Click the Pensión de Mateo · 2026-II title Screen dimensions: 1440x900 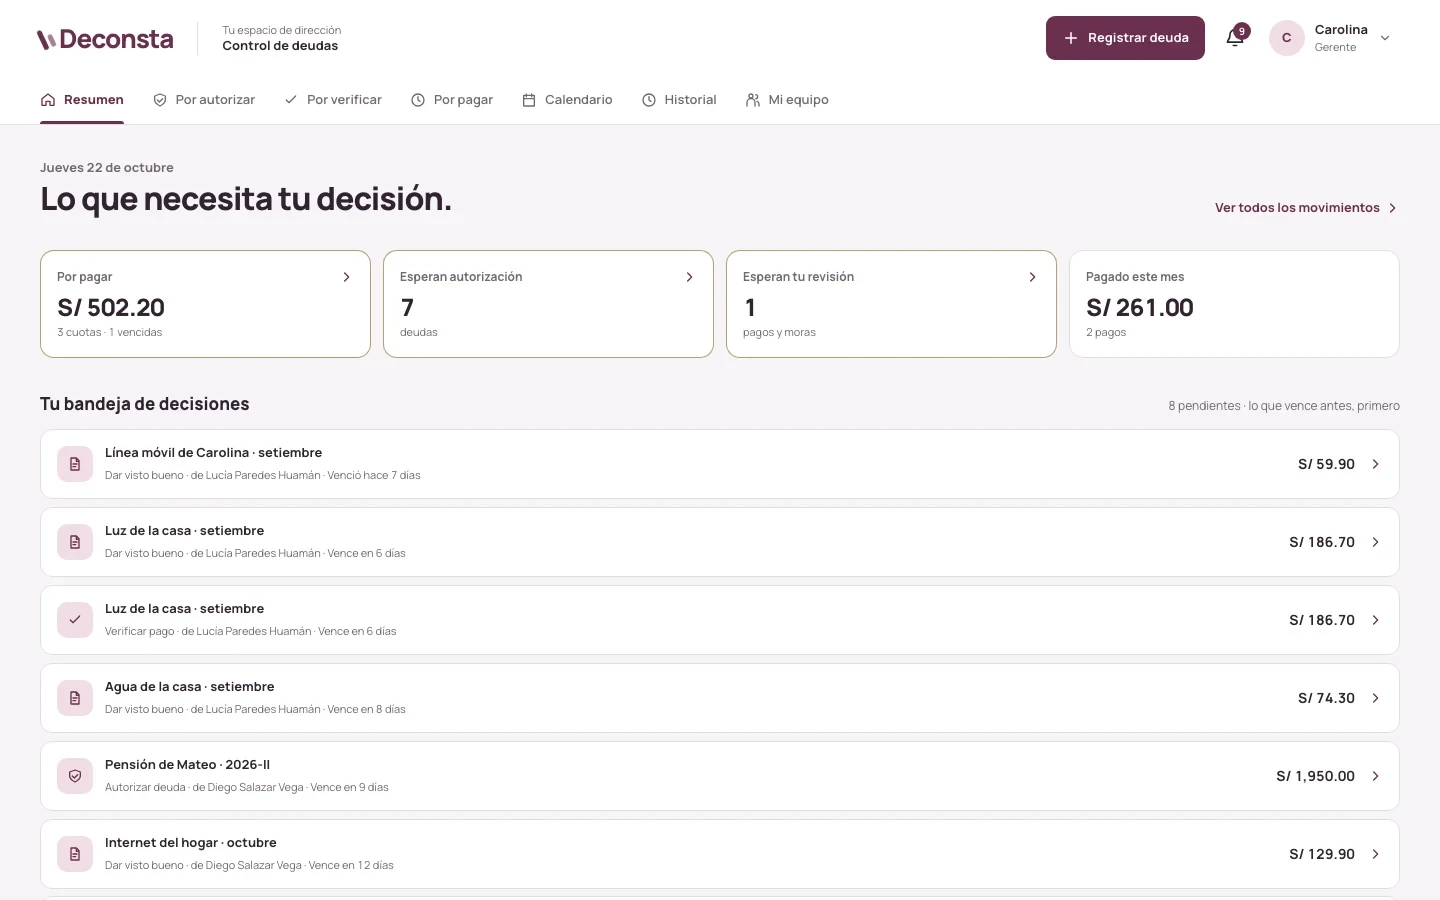[x=188, y=765]
